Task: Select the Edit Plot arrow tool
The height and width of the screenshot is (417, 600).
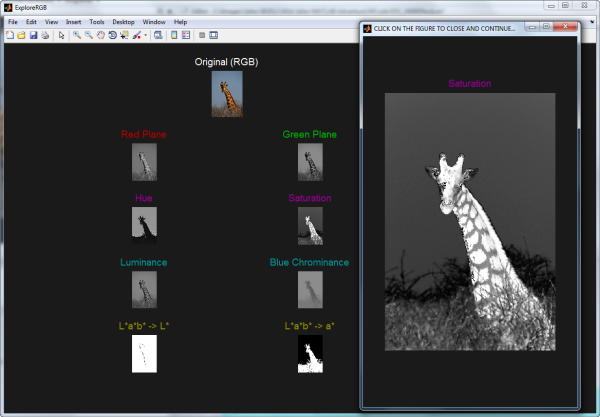Action: pos(60,35)
